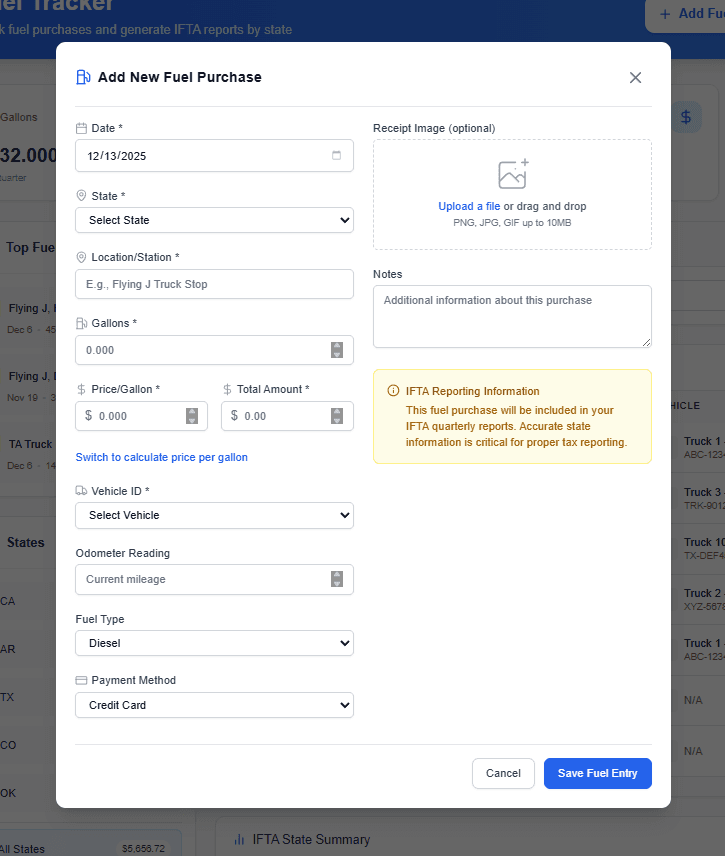Image resolution: width=725 pixels, height=856 pixels.
Task: Click the image upload icon in Receipt area
Action: (512, 172)
